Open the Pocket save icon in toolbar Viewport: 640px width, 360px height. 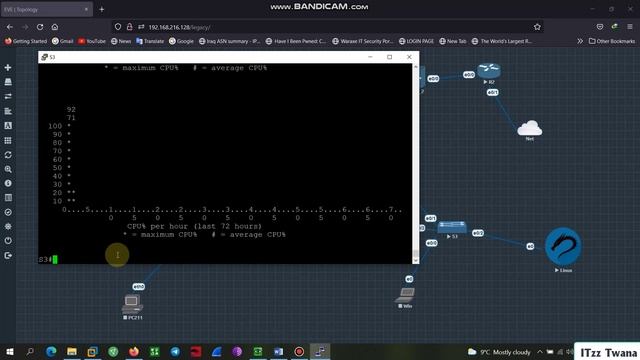[600, 27]
